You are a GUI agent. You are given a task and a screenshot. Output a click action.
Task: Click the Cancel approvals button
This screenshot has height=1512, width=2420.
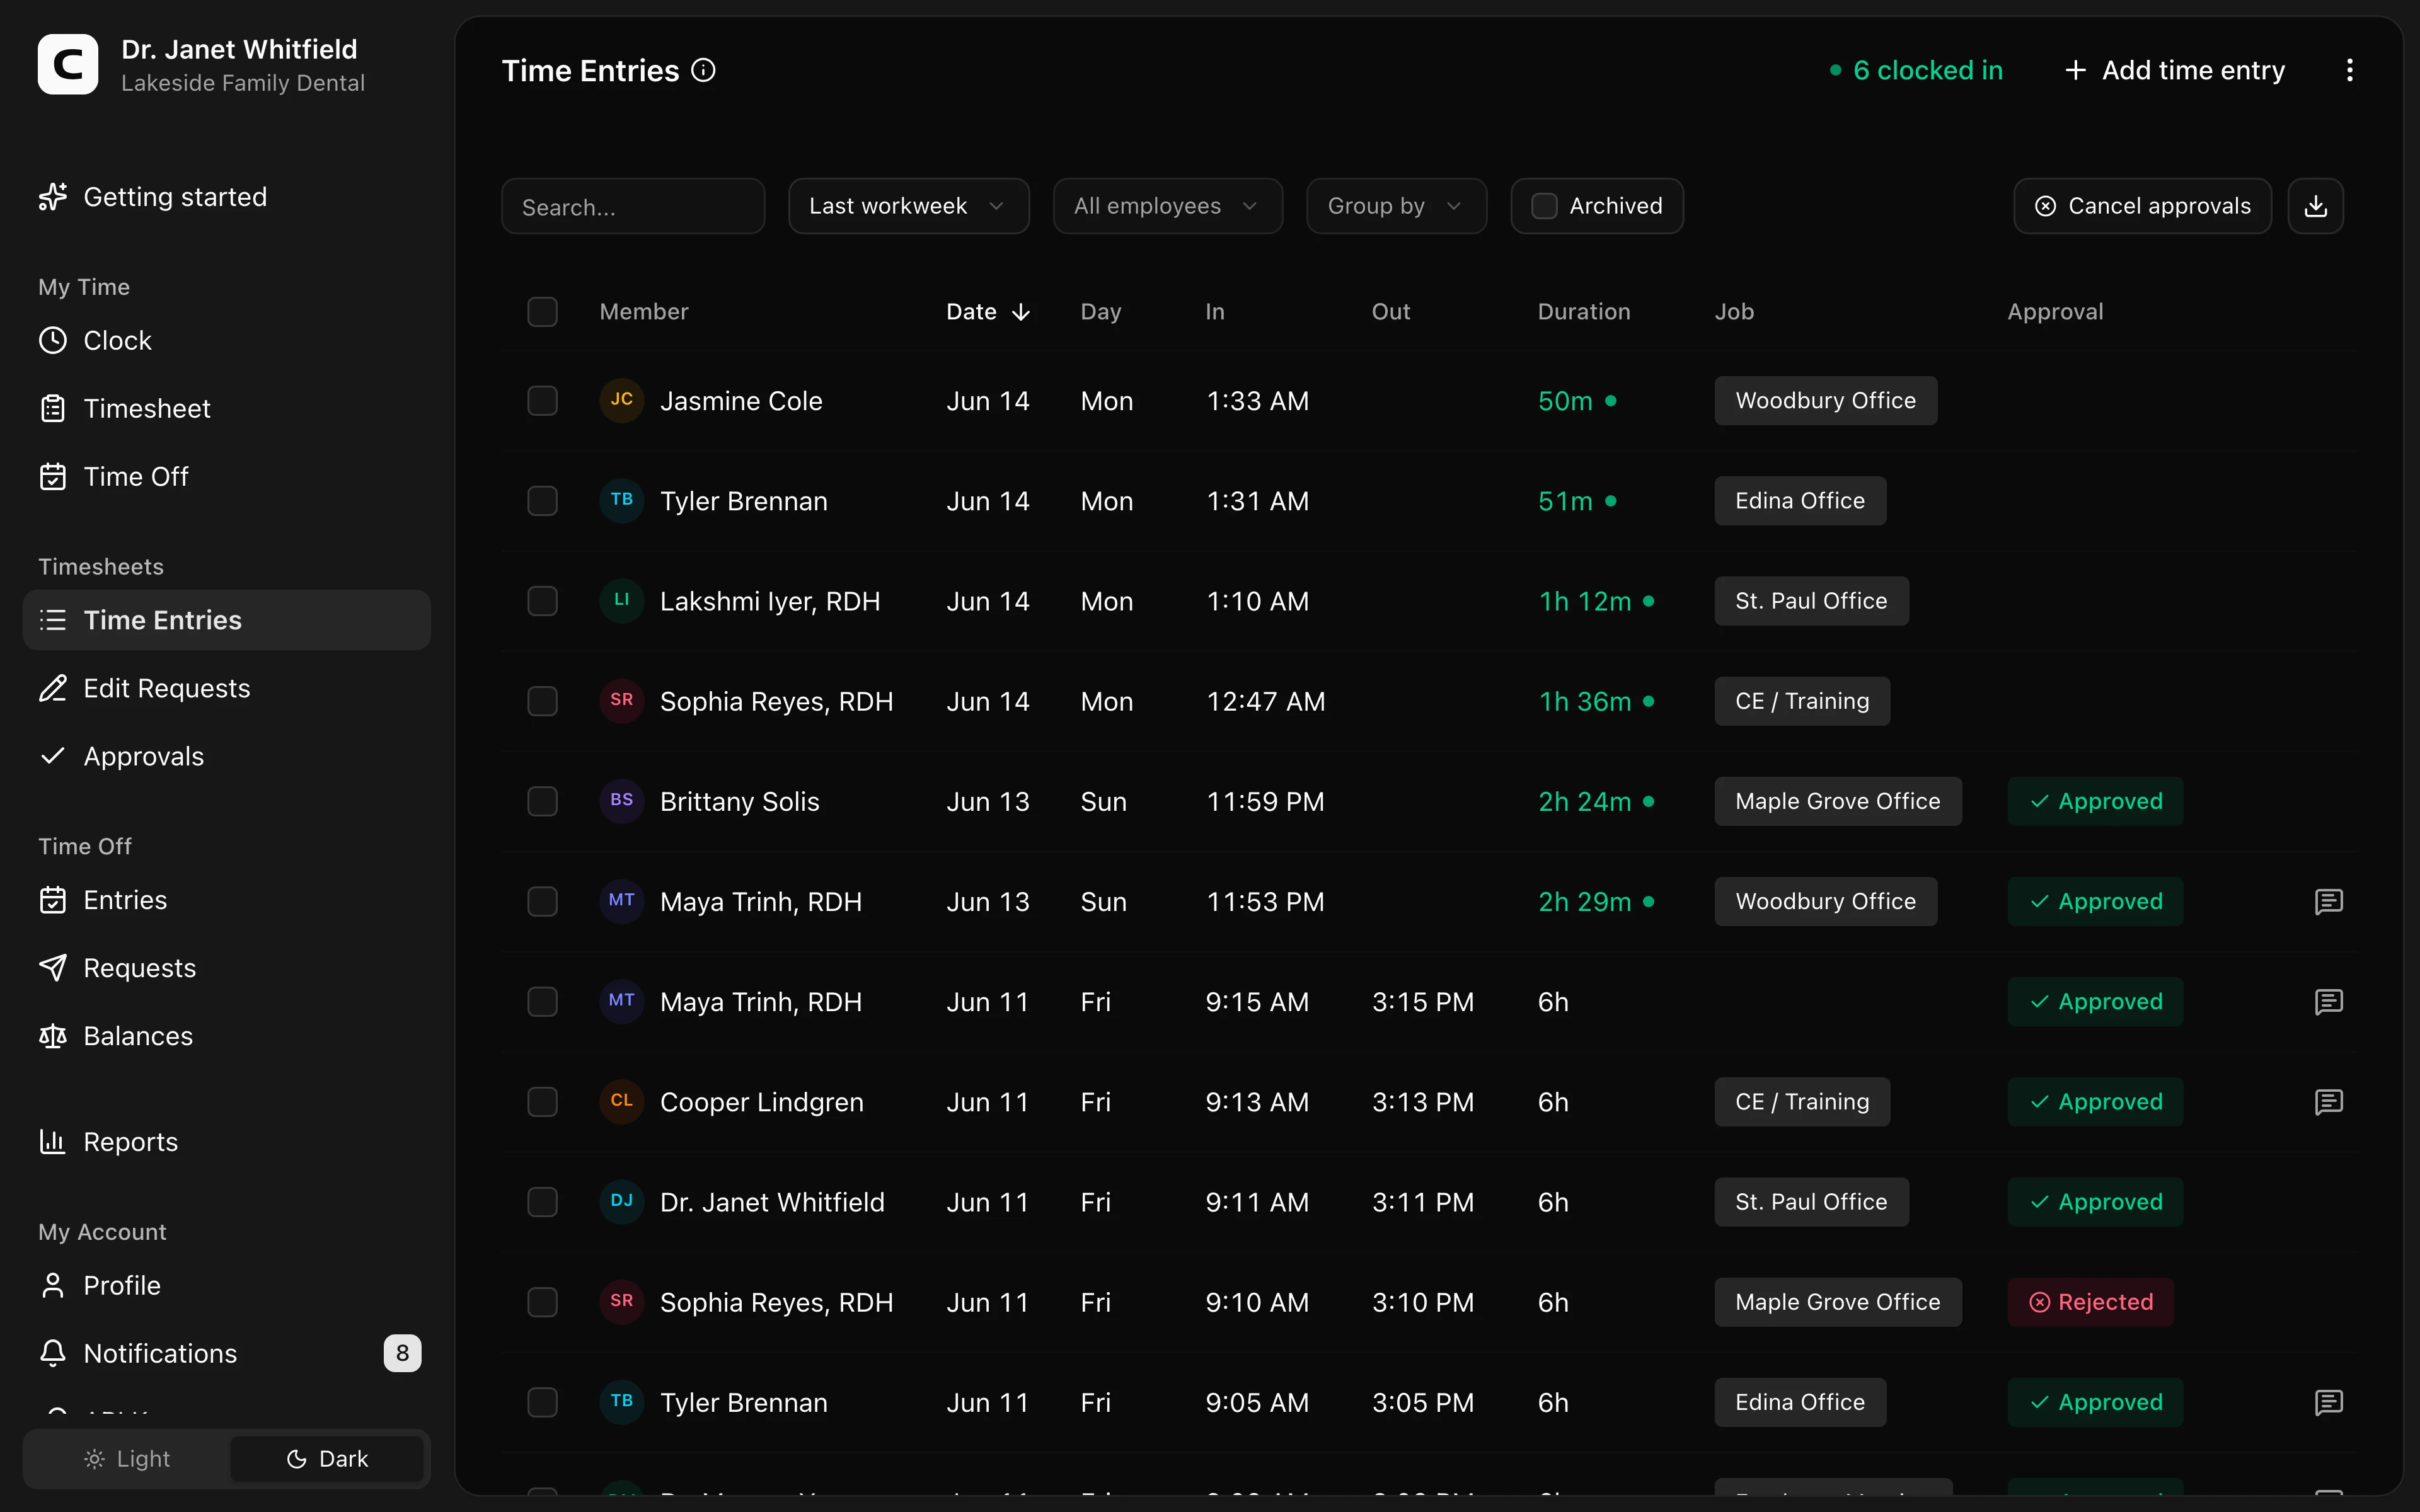tap(2143, 206)
